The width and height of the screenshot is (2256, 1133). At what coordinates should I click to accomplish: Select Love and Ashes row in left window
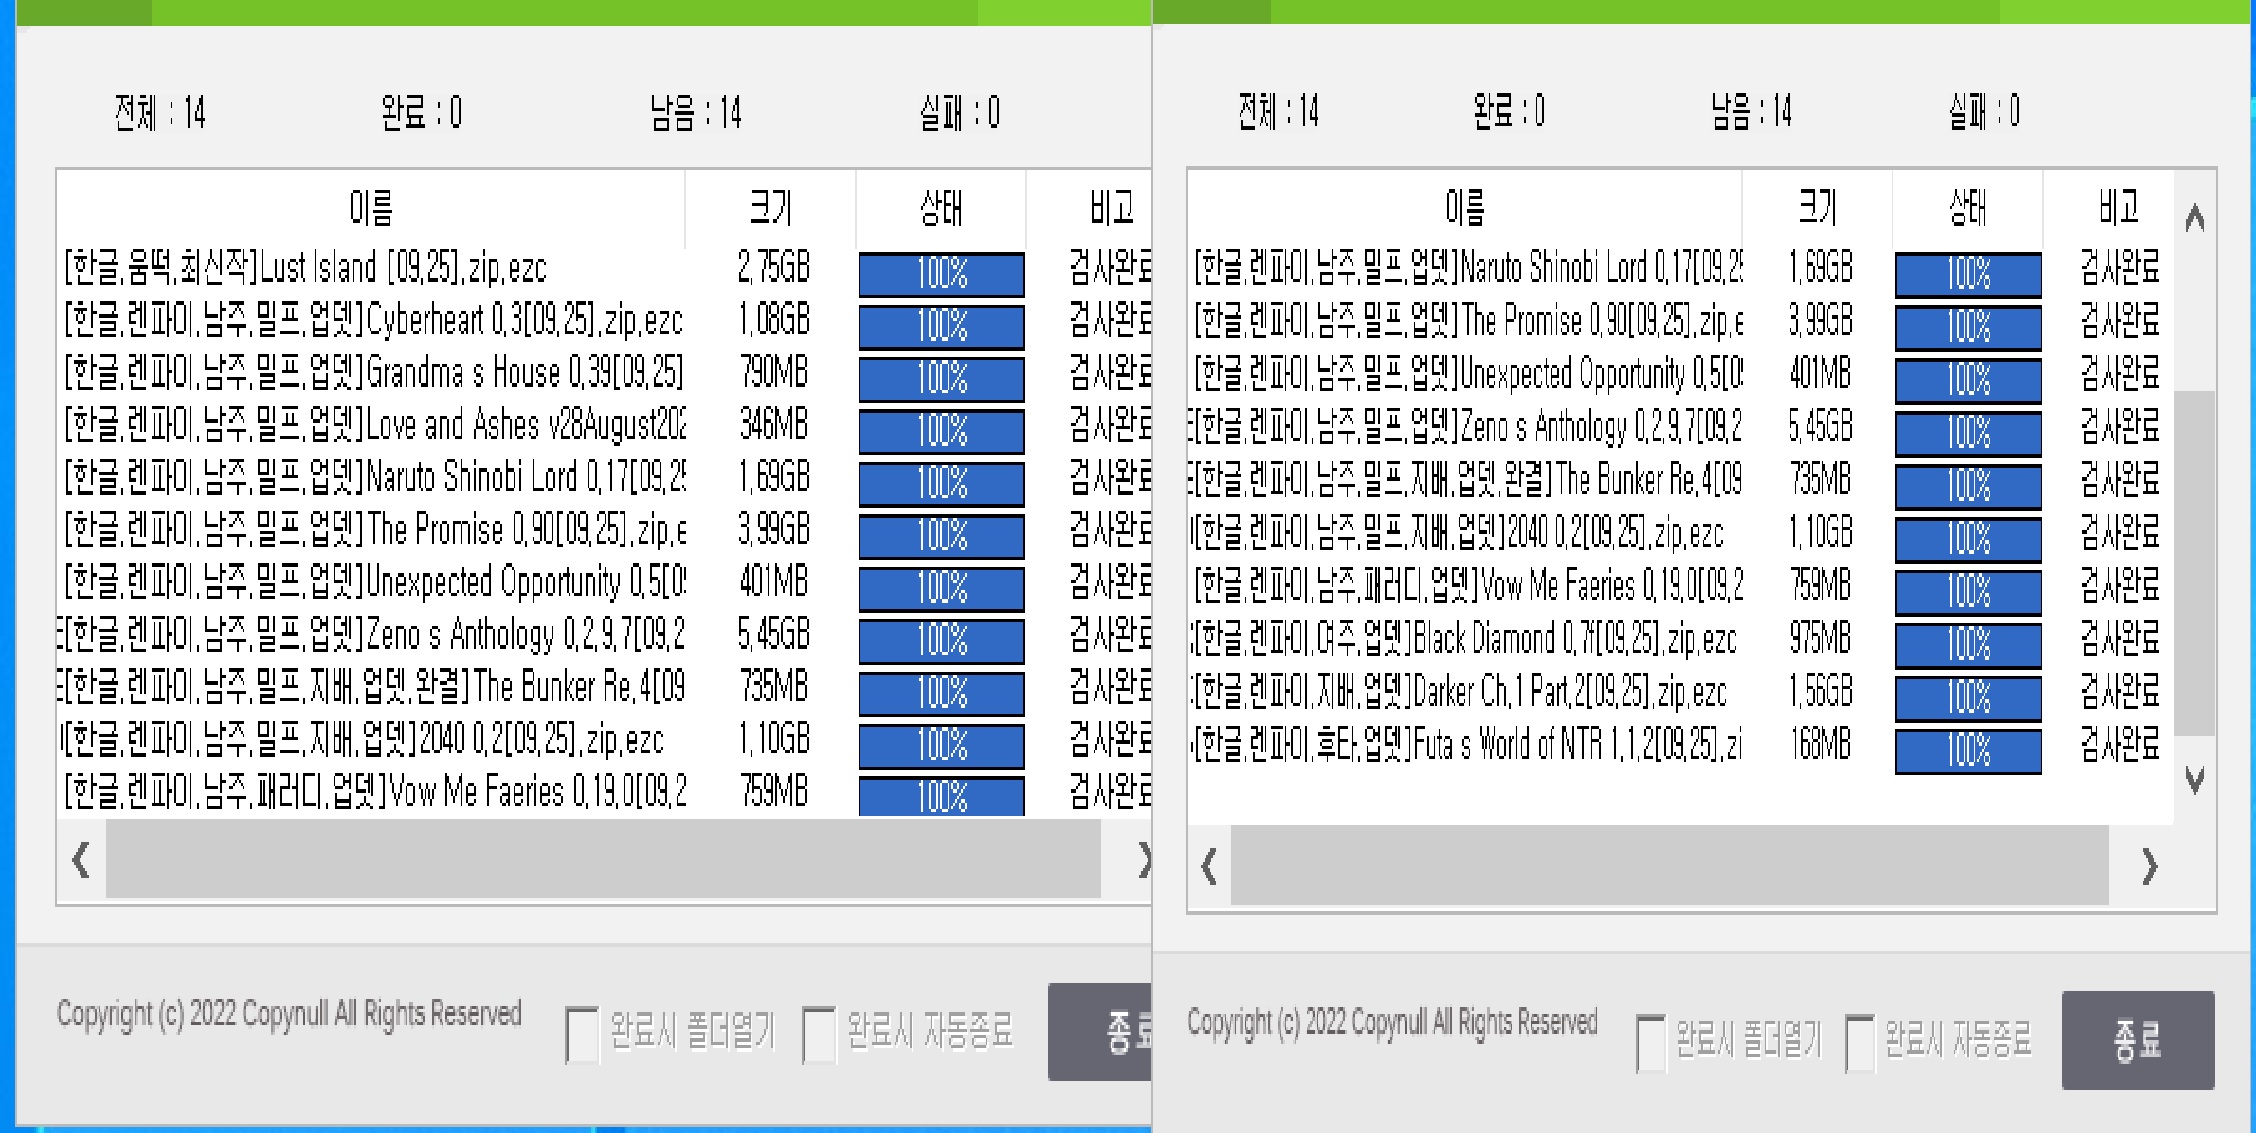[604, 425]
